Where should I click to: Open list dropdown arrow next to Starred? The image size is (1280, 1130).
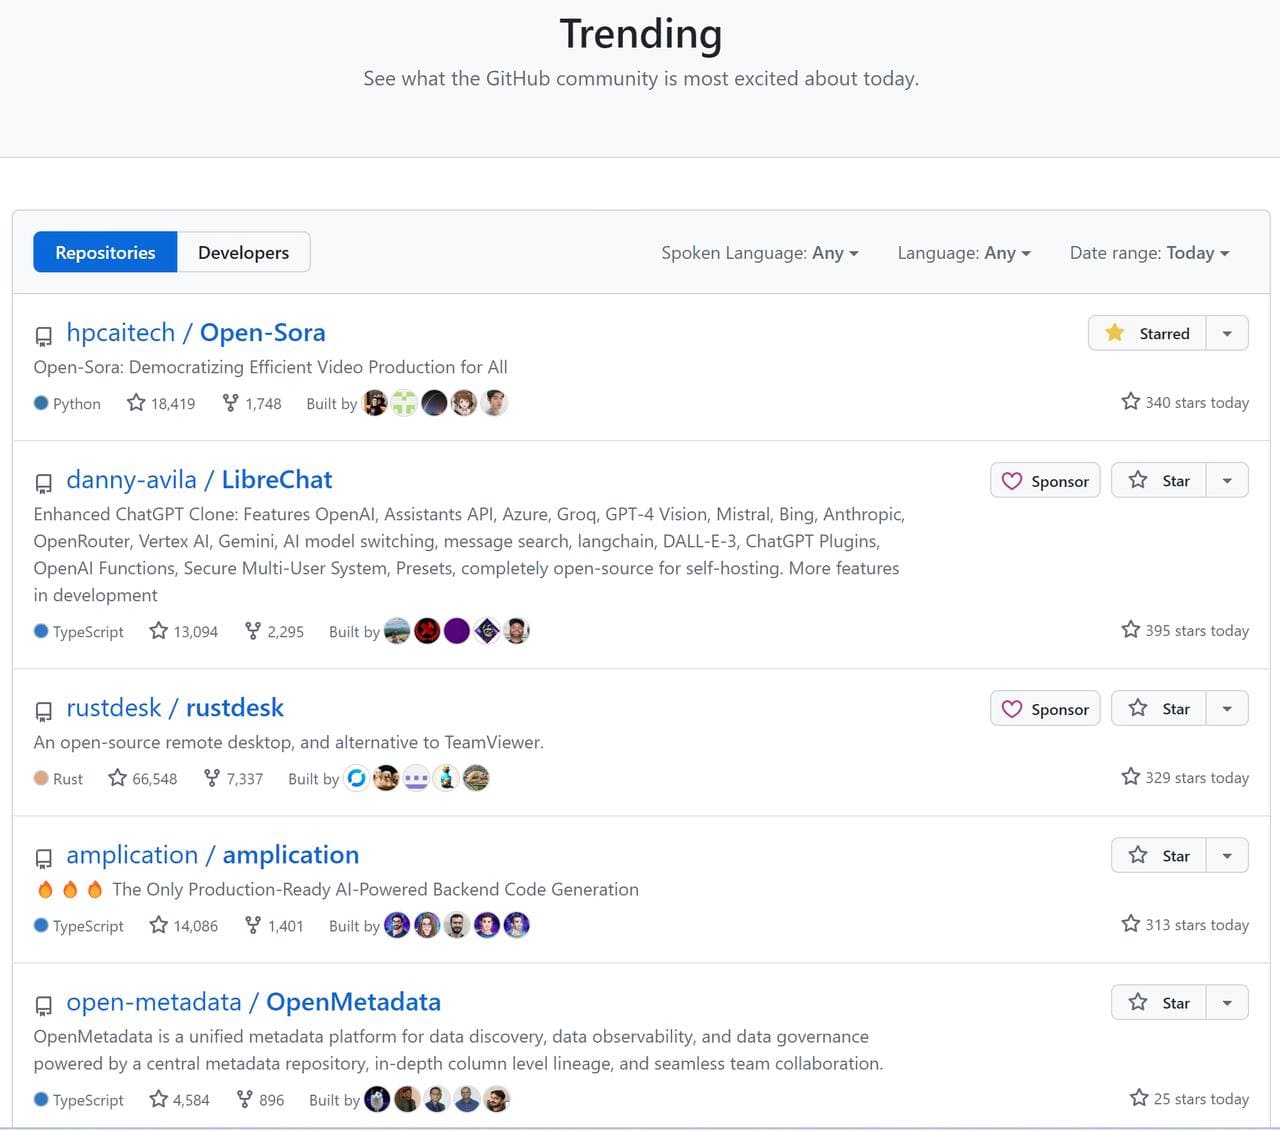tap(1227, 334)
